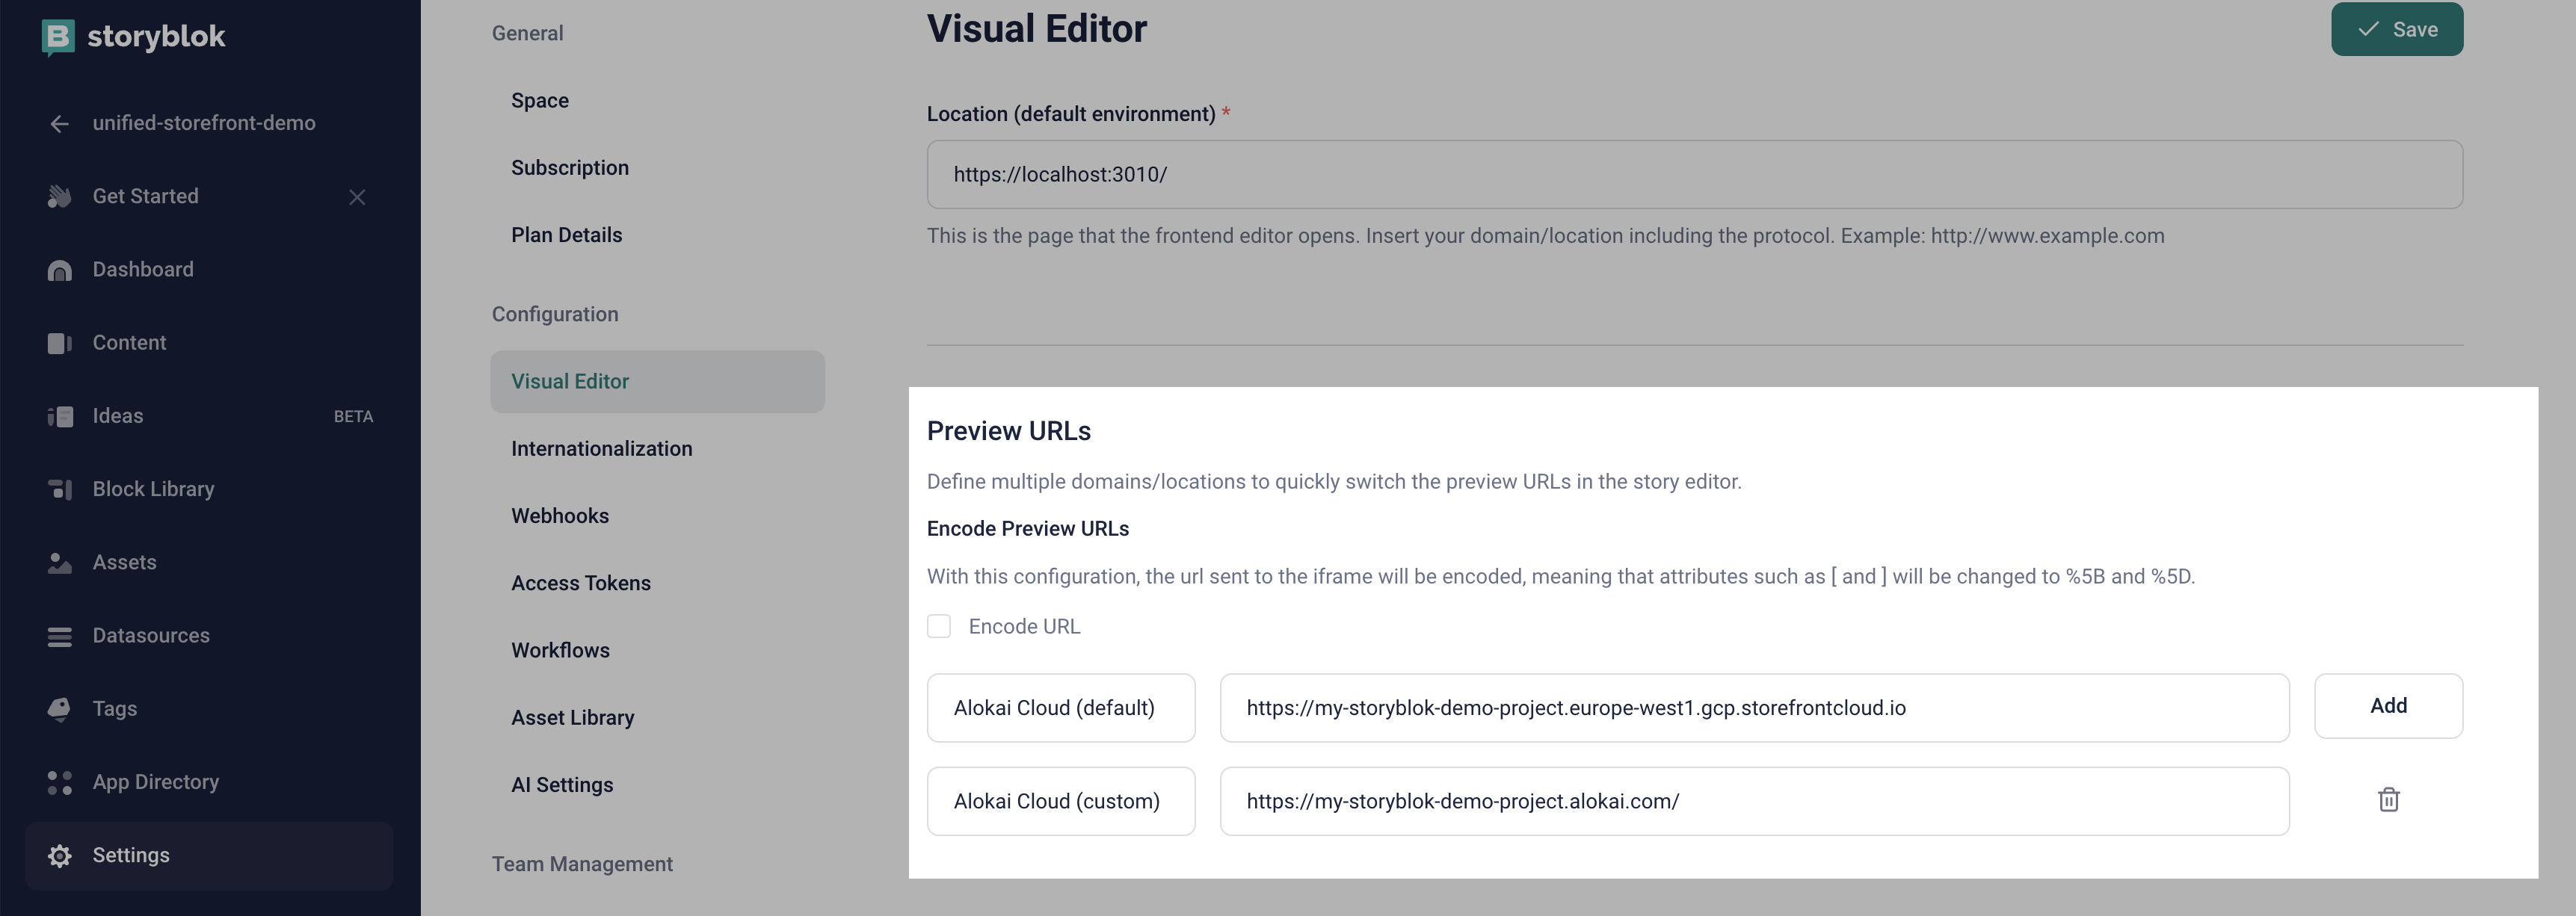This screenshot has width=2576, height=916.
Task: Select the Dashboard icon
Action: (x=59, y=269)
